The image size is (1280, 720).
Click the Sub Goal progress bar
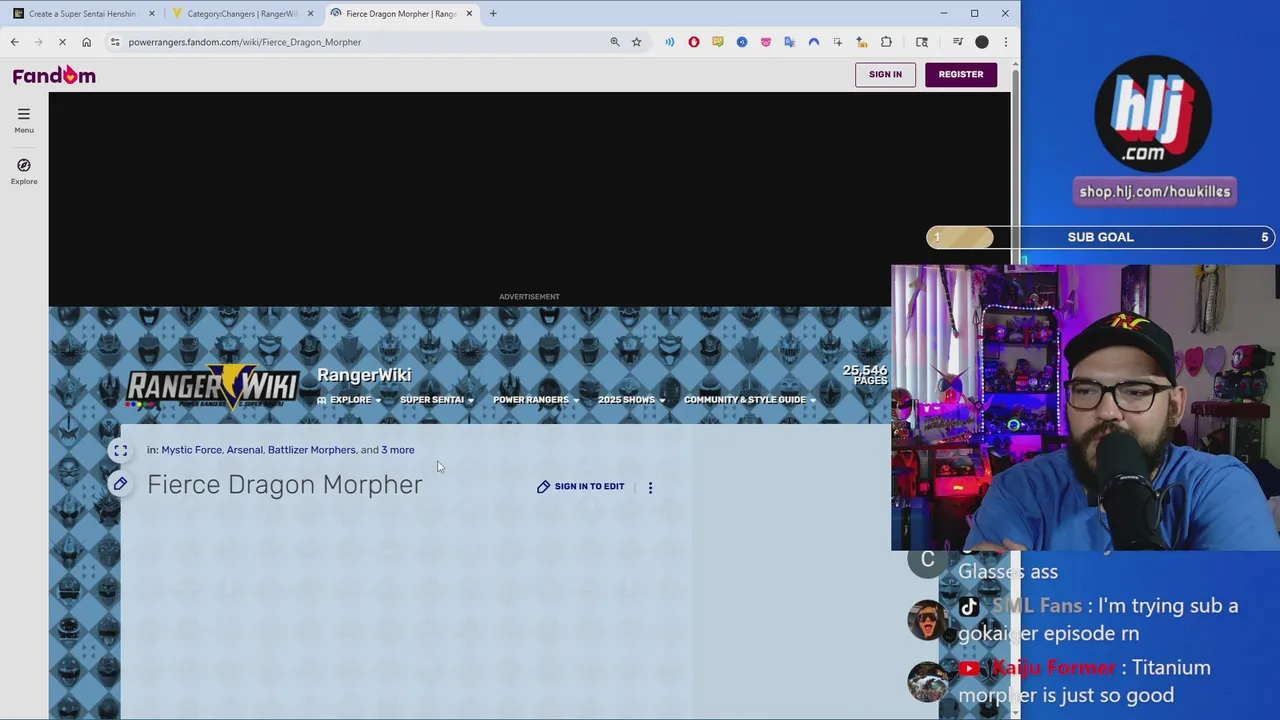point(1101,237)
